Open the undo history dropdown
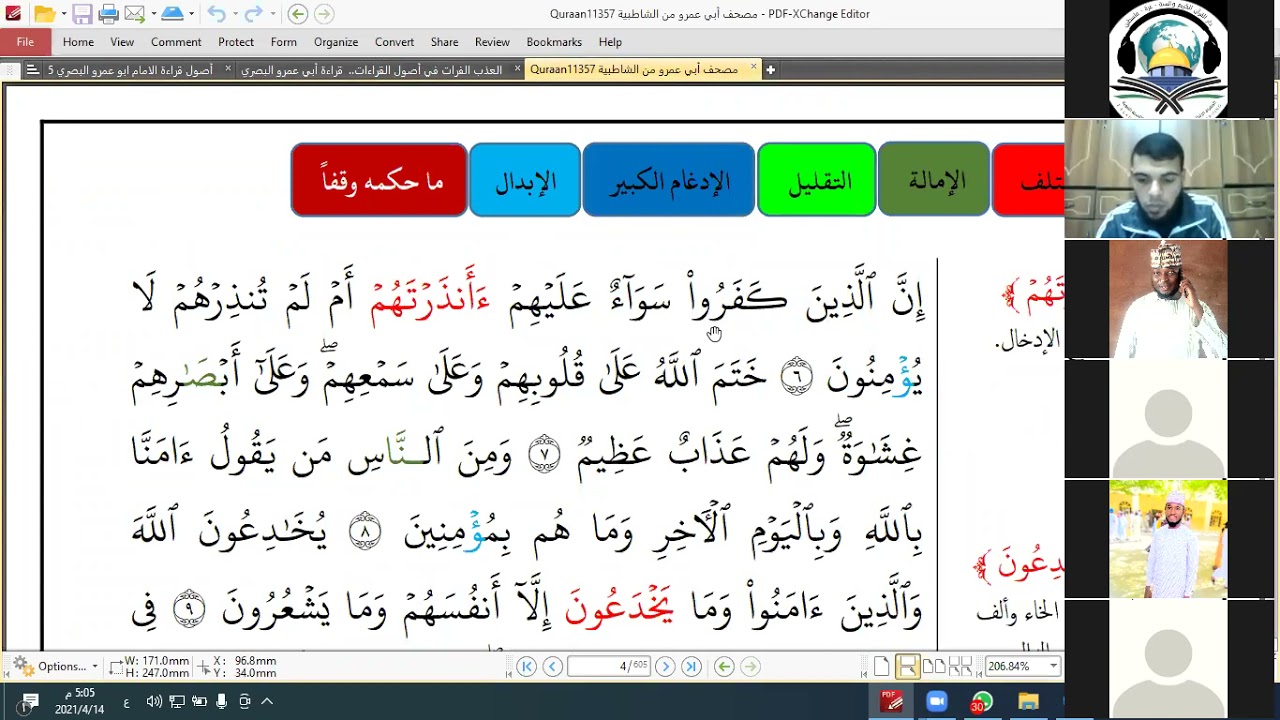The width and height of the screenshot is (1280, 720). coord(233,14)
